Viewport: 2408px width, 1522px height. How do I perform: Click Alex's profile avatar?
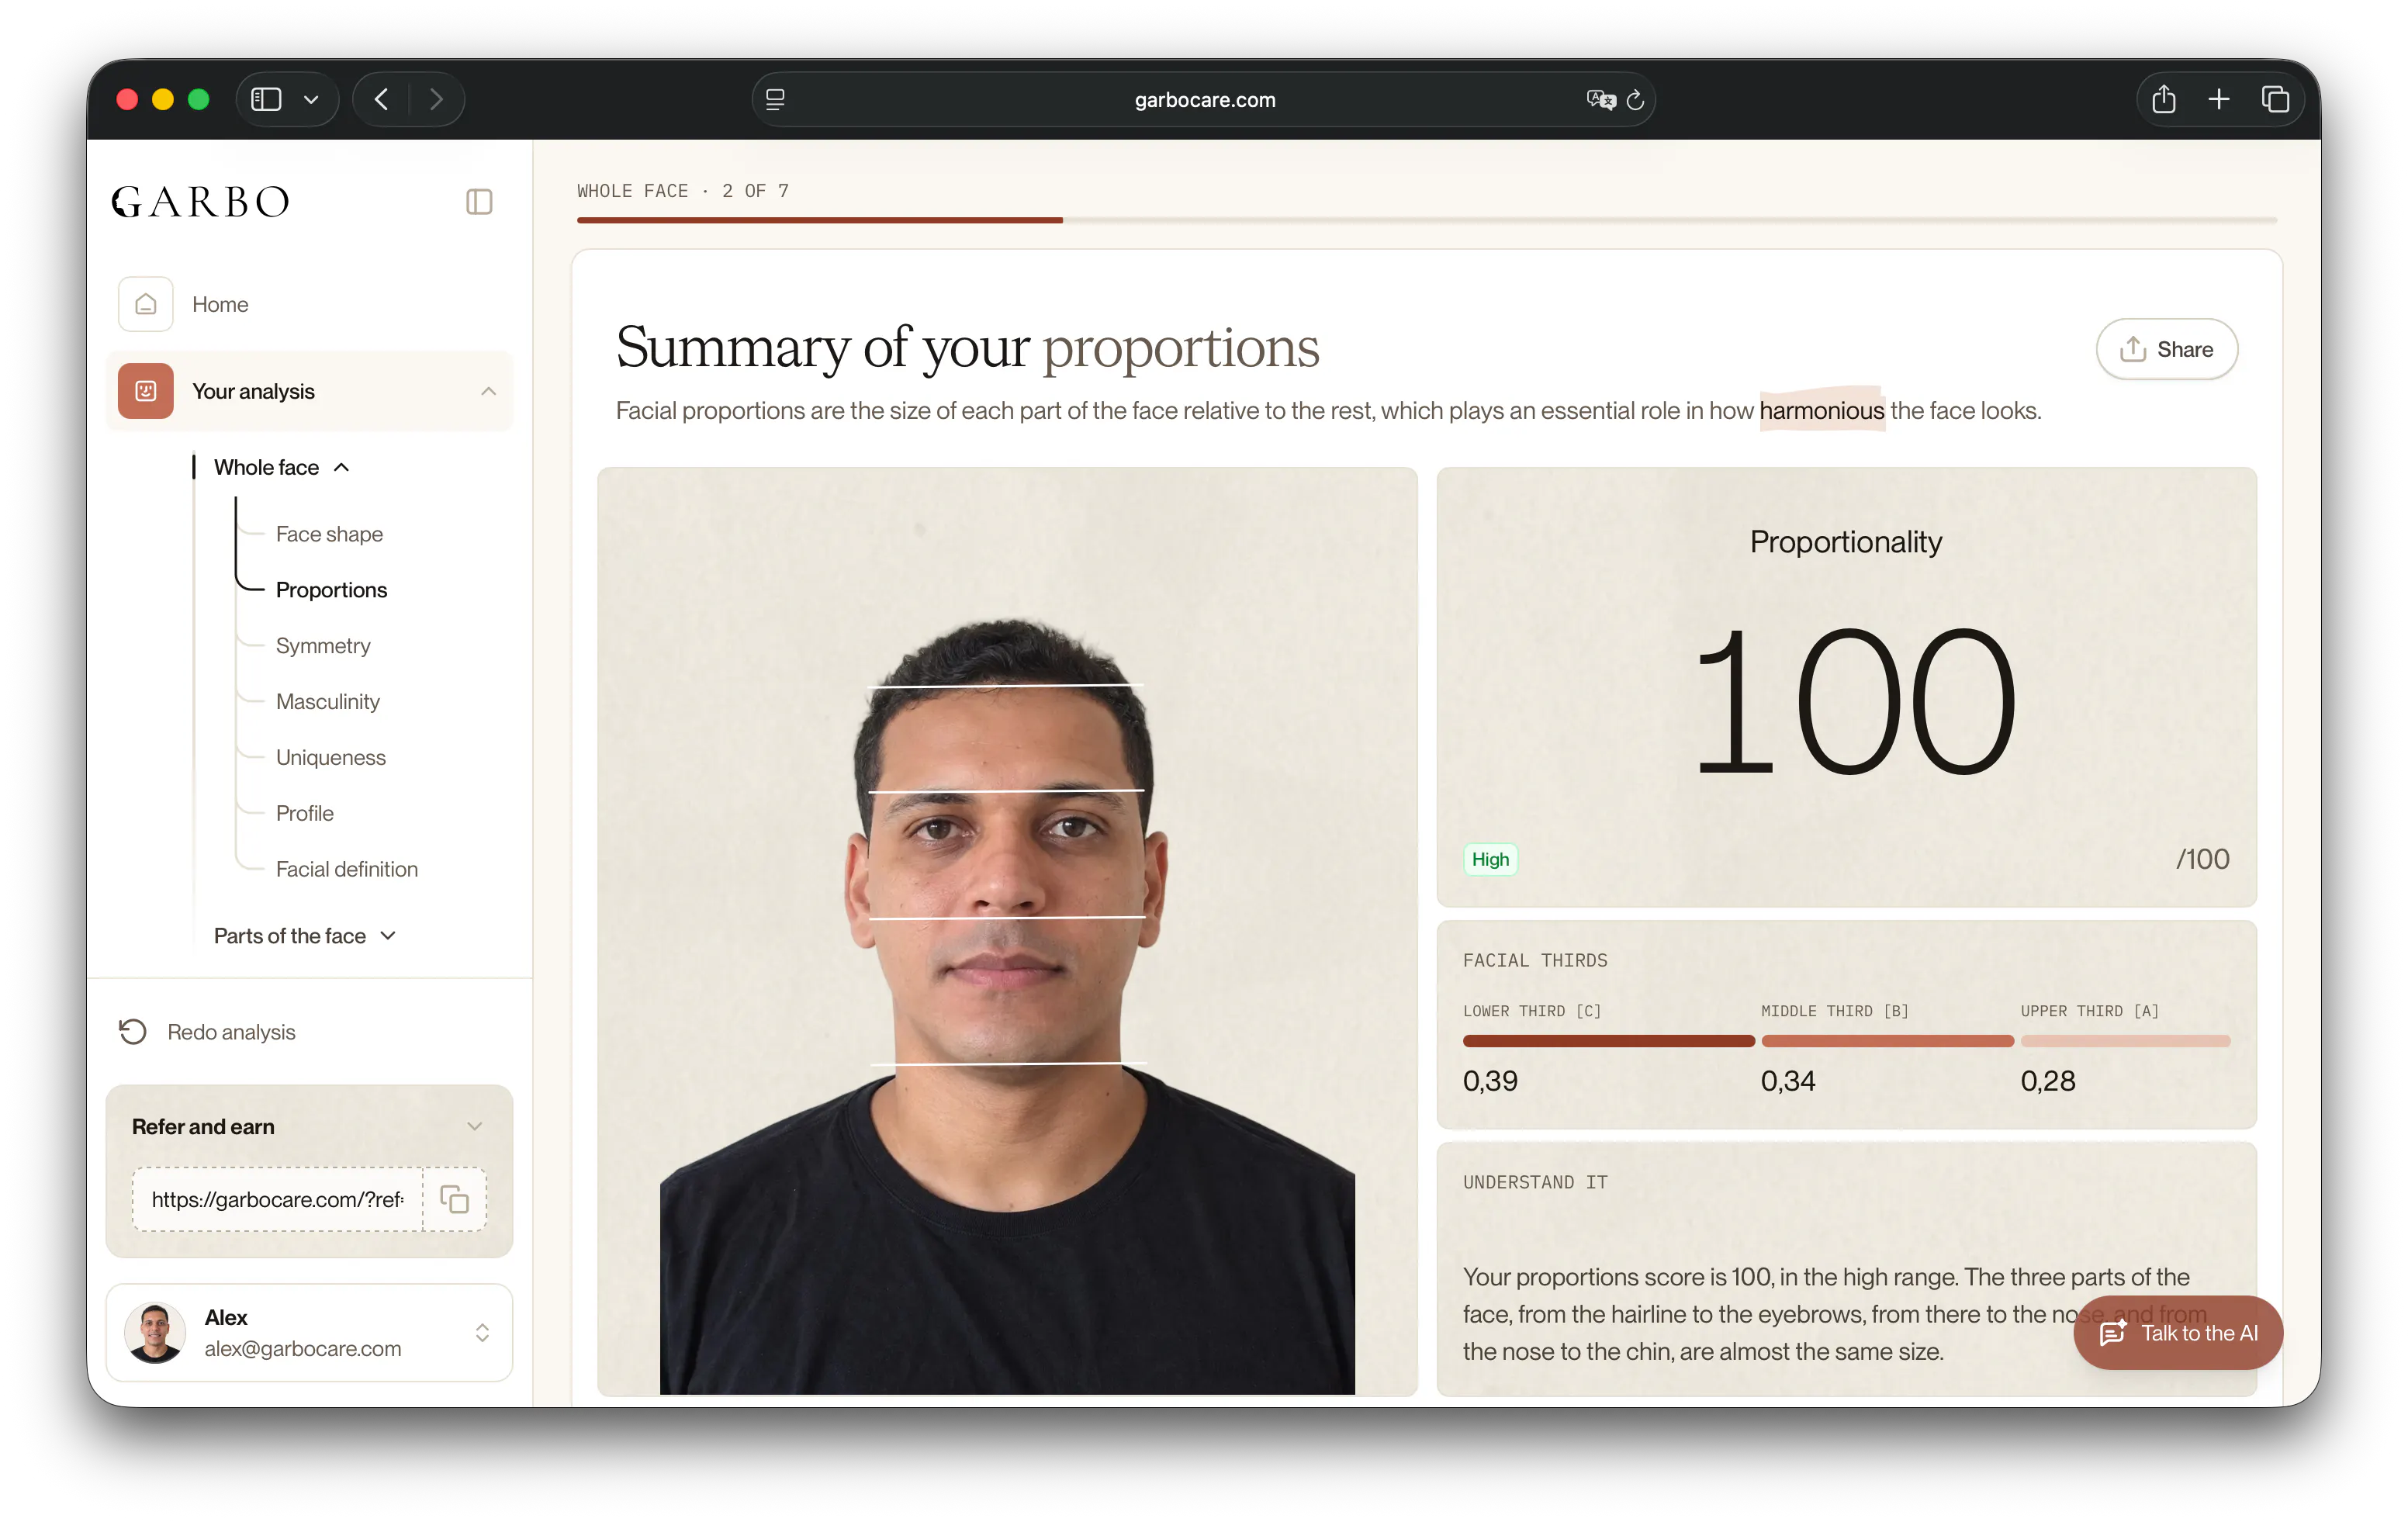pyautogui.click(x=155, y=1331)
